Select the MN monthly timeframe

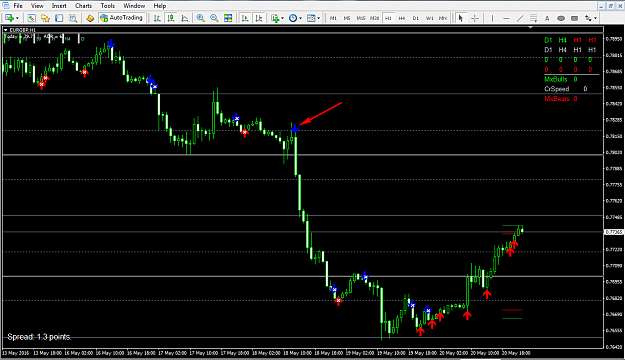coord(443,18)
